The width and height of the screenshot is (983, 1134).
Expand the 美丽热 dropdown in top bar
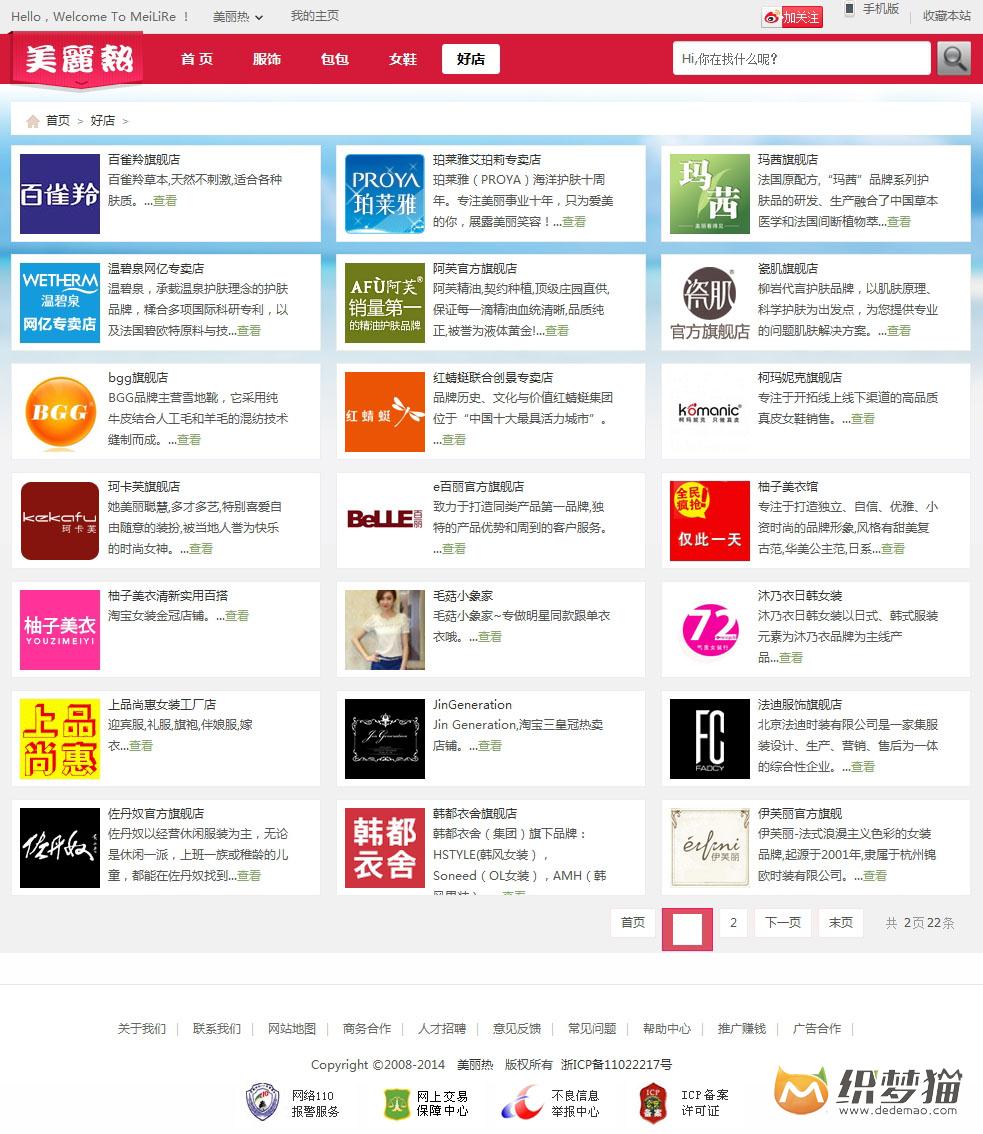point(237,17)
